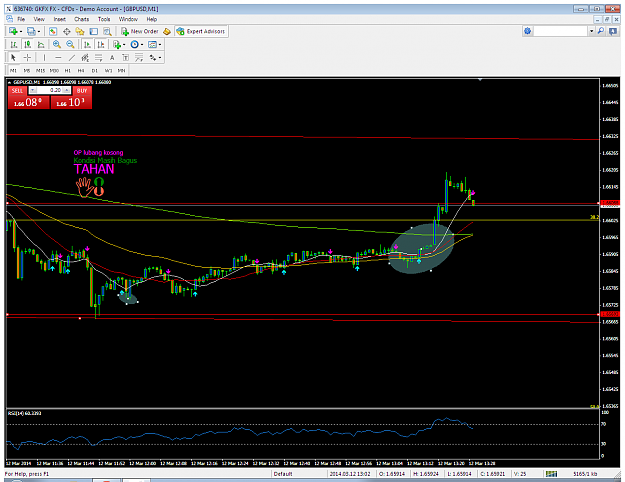Toggle chart auto scroll icon
The image size is (625, 482).
(87, 45)
